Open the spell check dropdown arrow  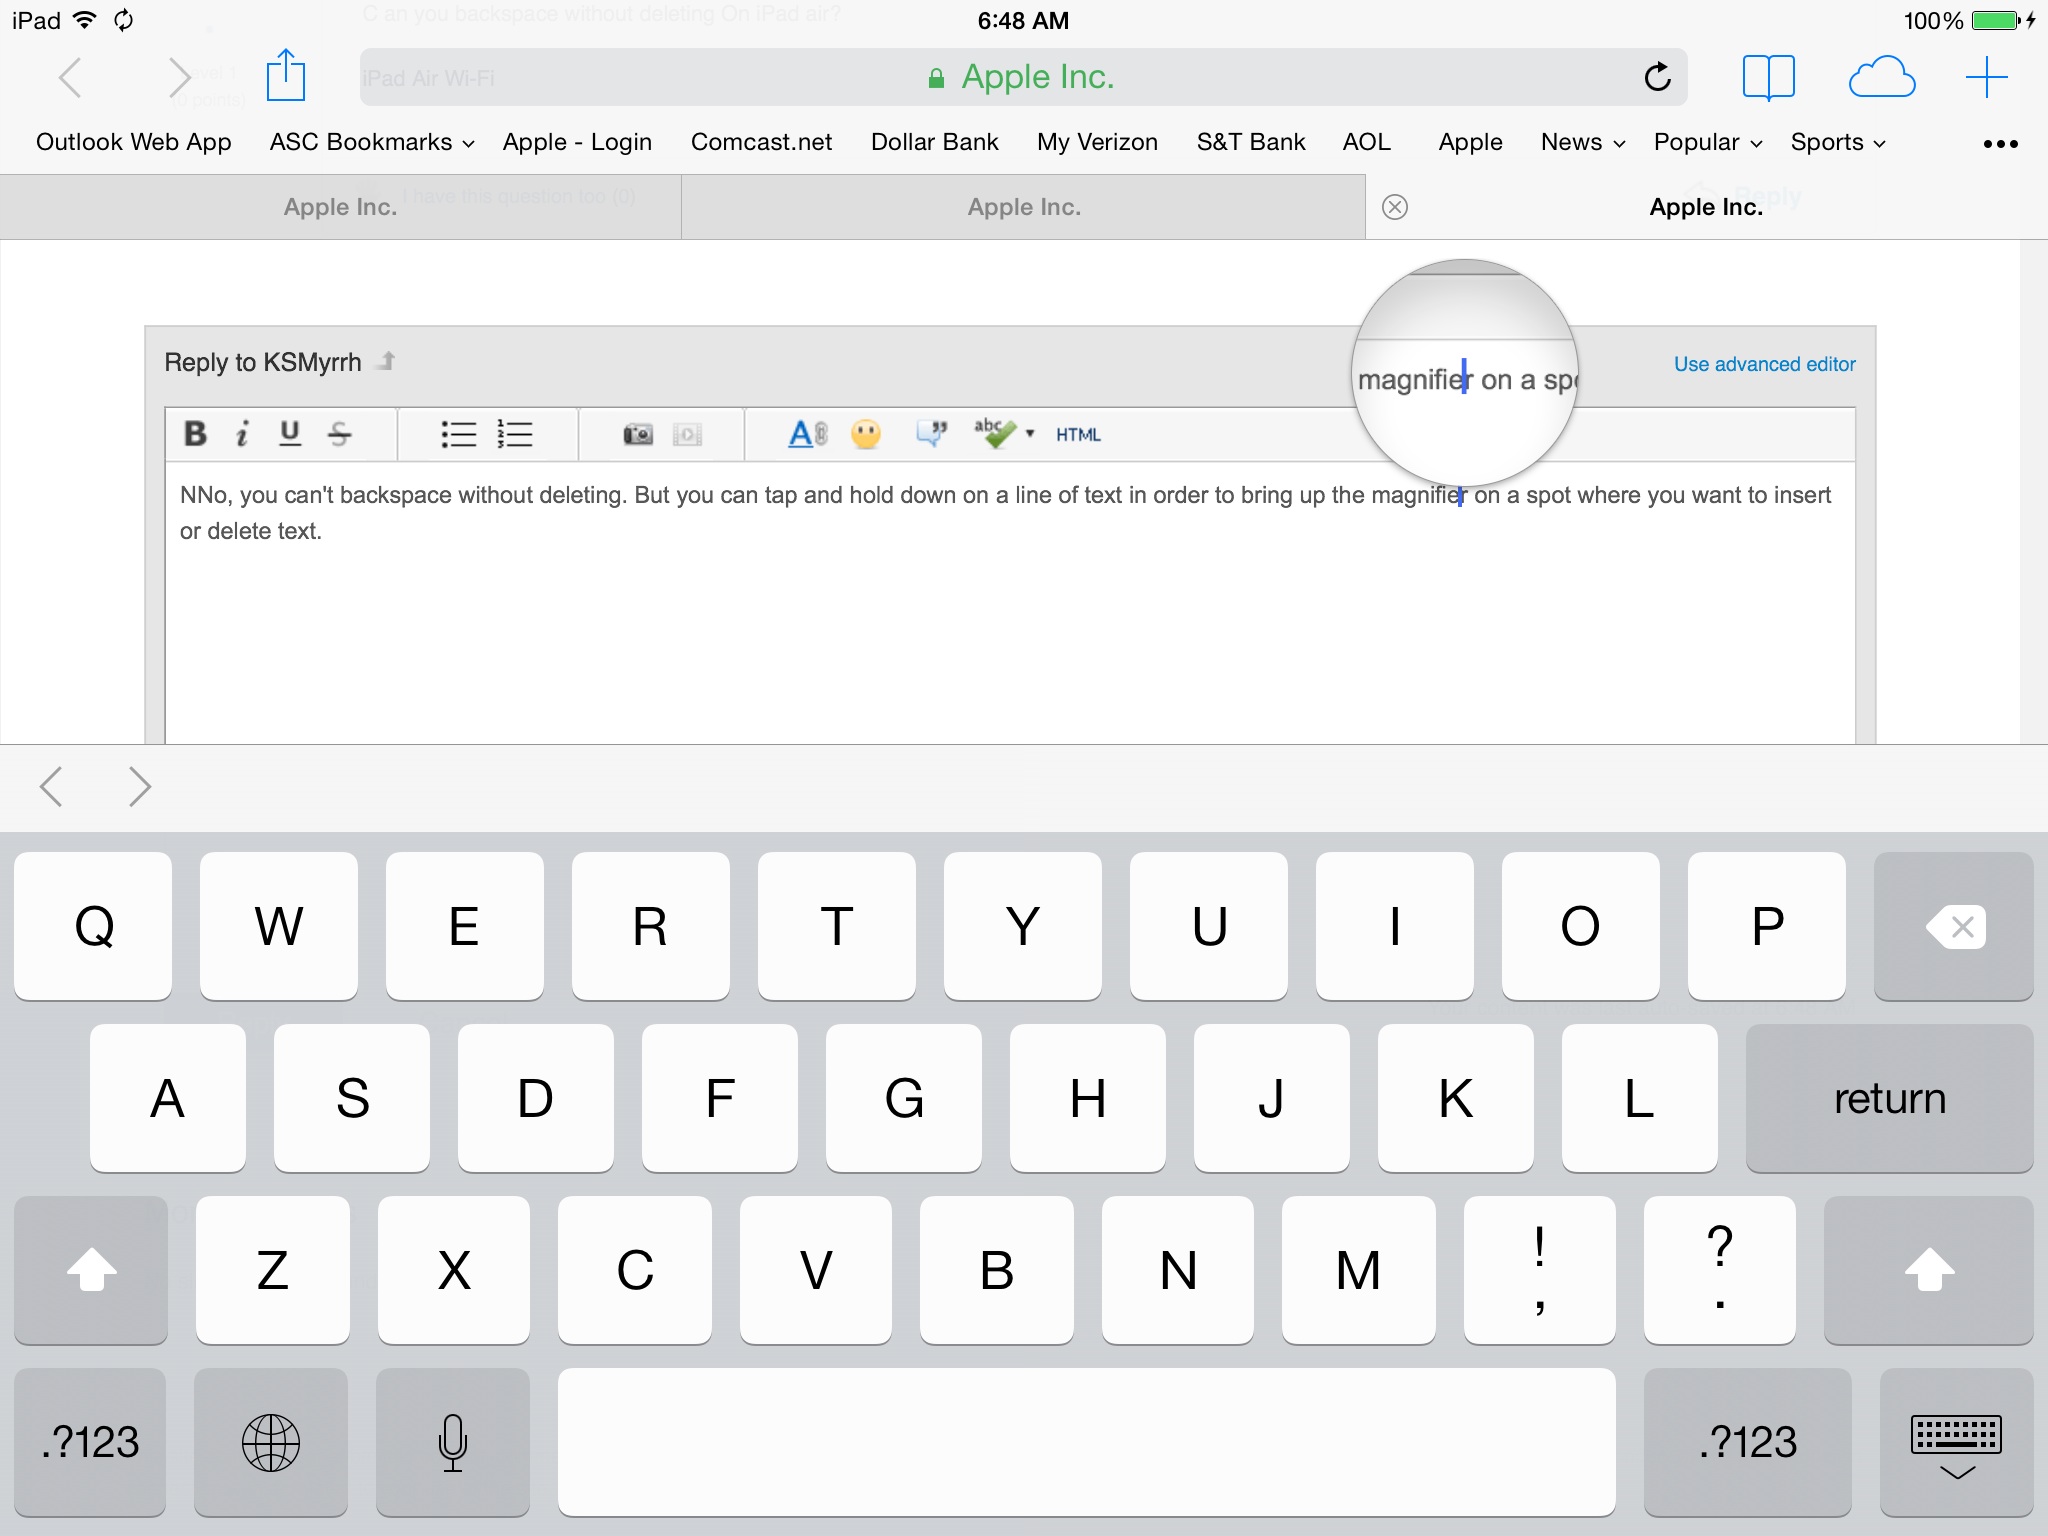pyautogui.click(x=1030, y=434)
